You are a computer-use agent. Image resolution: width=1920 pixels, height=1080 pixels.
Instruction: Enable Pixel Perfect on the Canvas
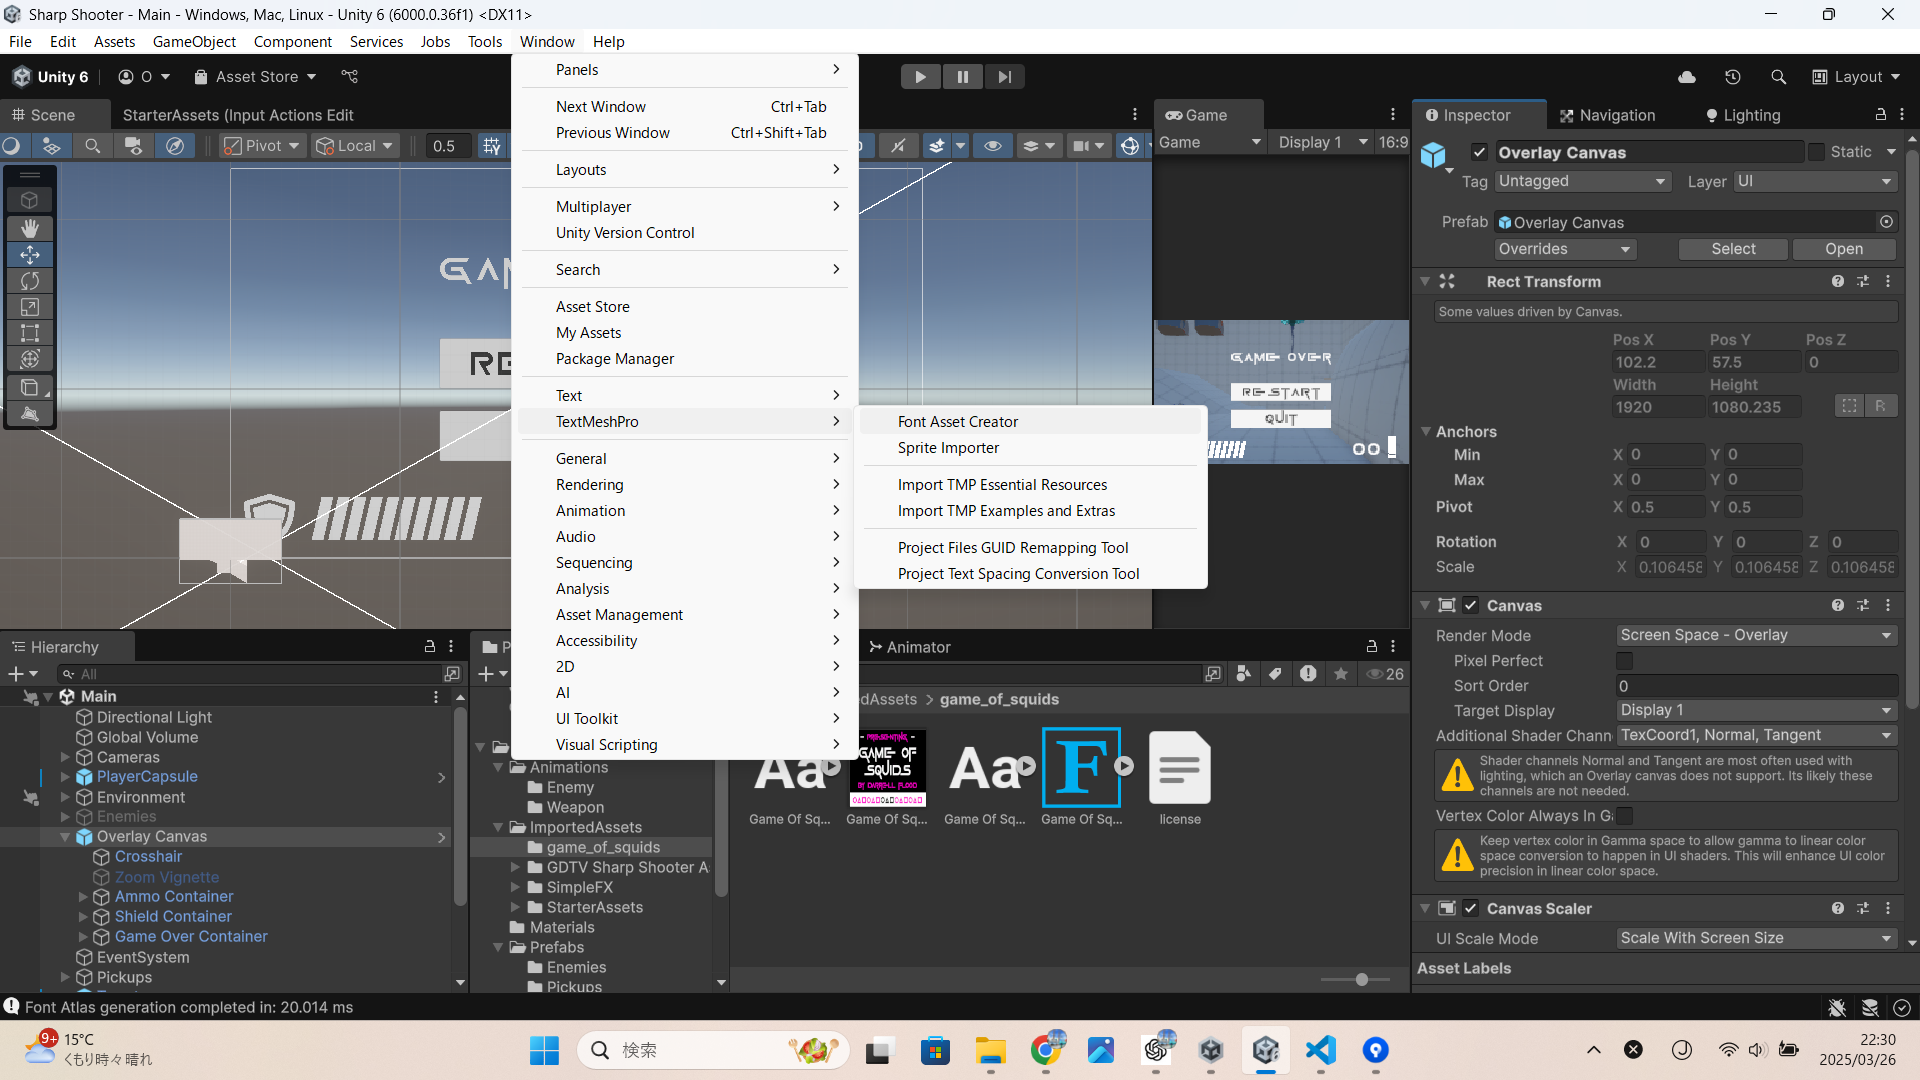(1624, 661)
